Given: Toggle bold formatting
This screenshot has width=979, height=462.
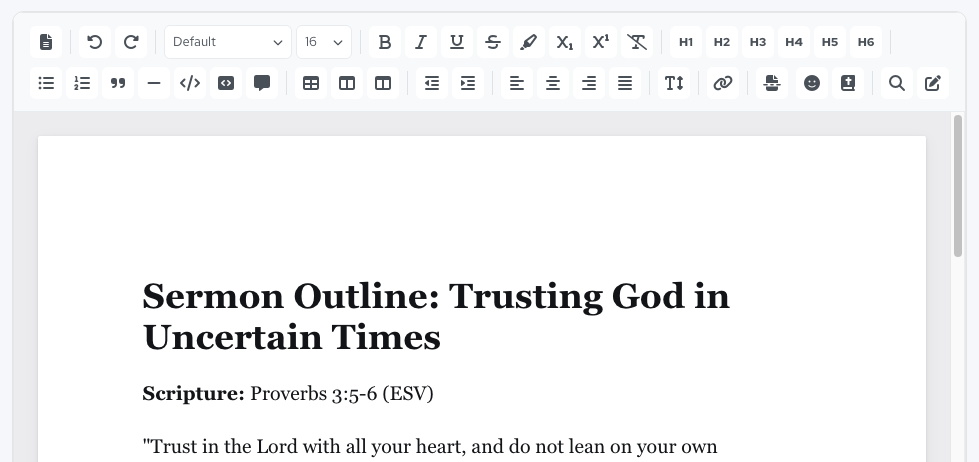Looking at the screenshot, I should coord(385,42).
